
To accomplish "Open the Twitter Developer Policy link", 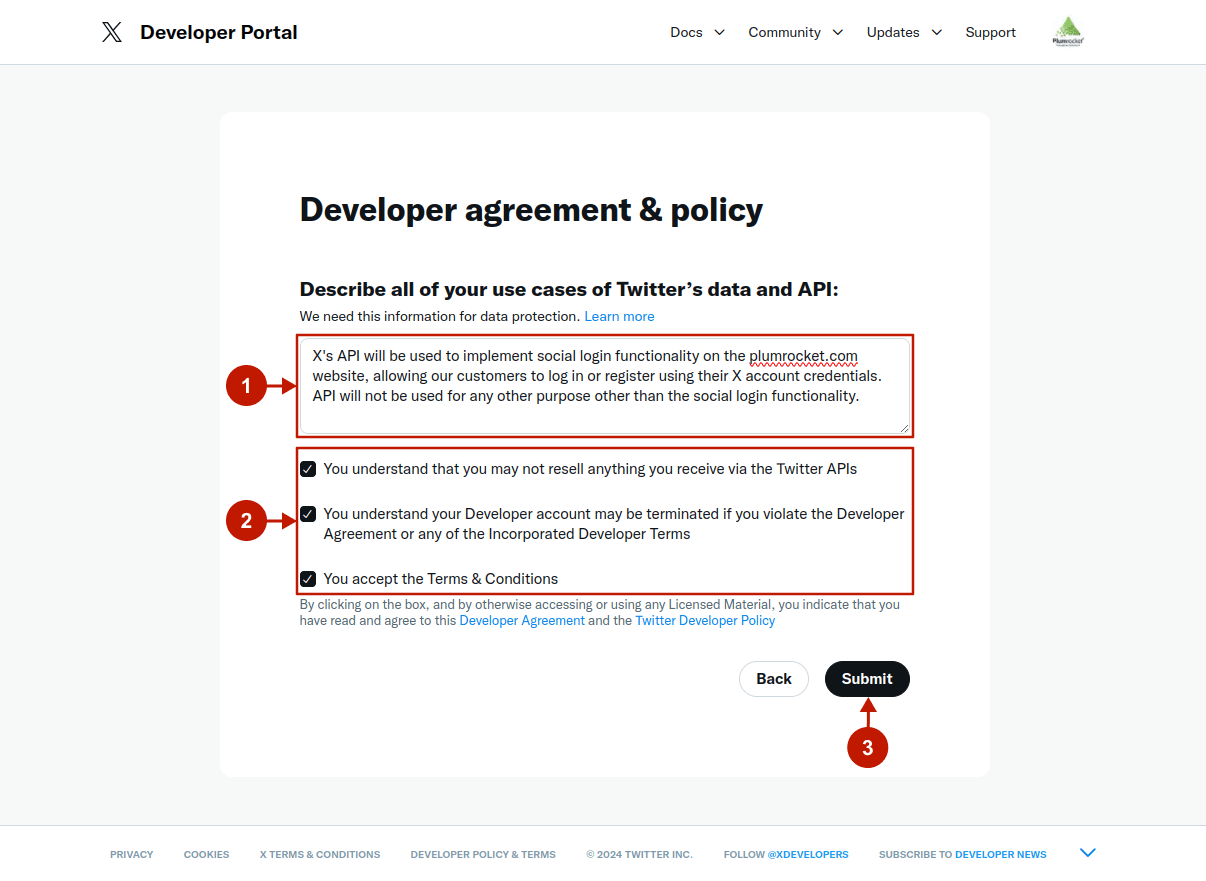I will click(705, 621).
